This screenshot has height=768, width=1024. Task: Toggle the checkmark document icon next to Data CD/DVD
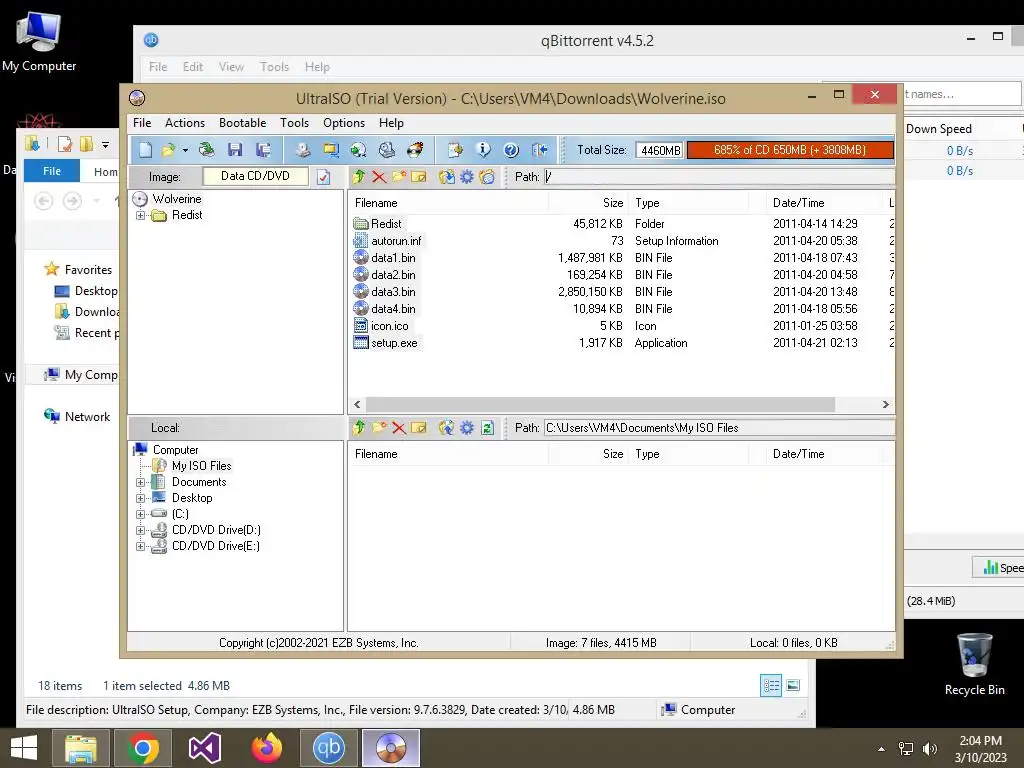323,177
